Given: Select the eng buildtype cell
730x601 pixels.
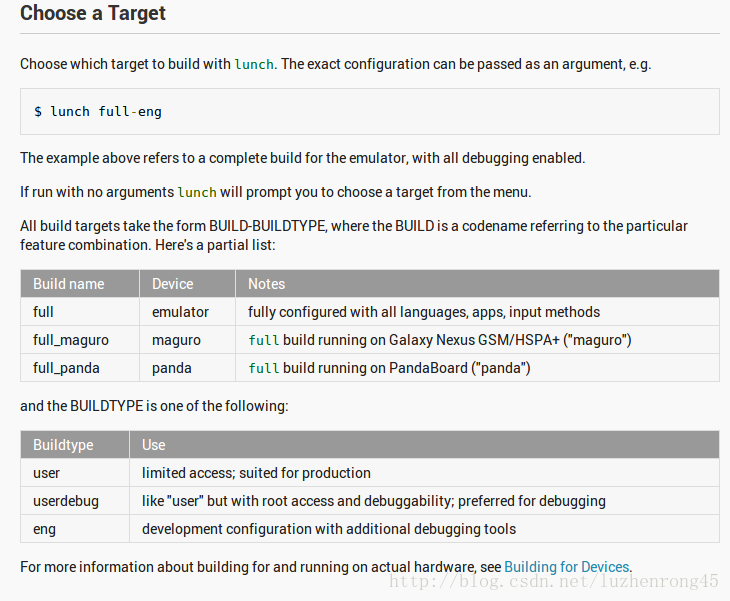Looking at the screenshot, I should (x=75, y=529).
